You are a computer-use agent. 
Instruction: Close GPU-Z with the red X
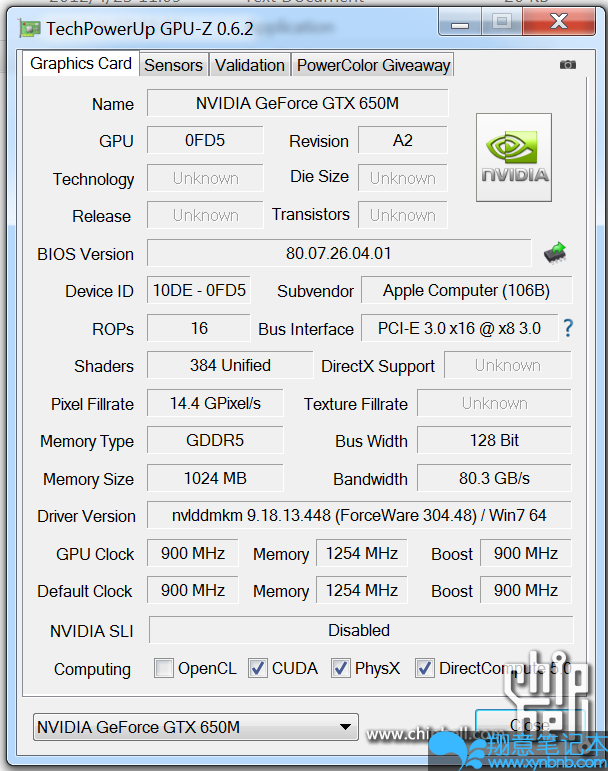(559, 22)
